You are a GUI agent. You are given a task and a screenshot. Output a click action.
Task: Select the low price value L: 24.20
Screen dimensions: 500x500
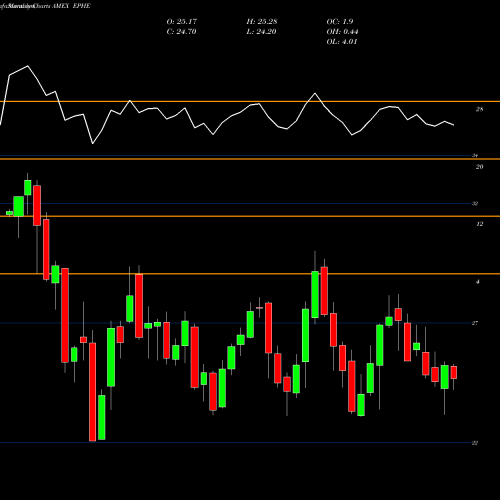click(x=261, y=32)
